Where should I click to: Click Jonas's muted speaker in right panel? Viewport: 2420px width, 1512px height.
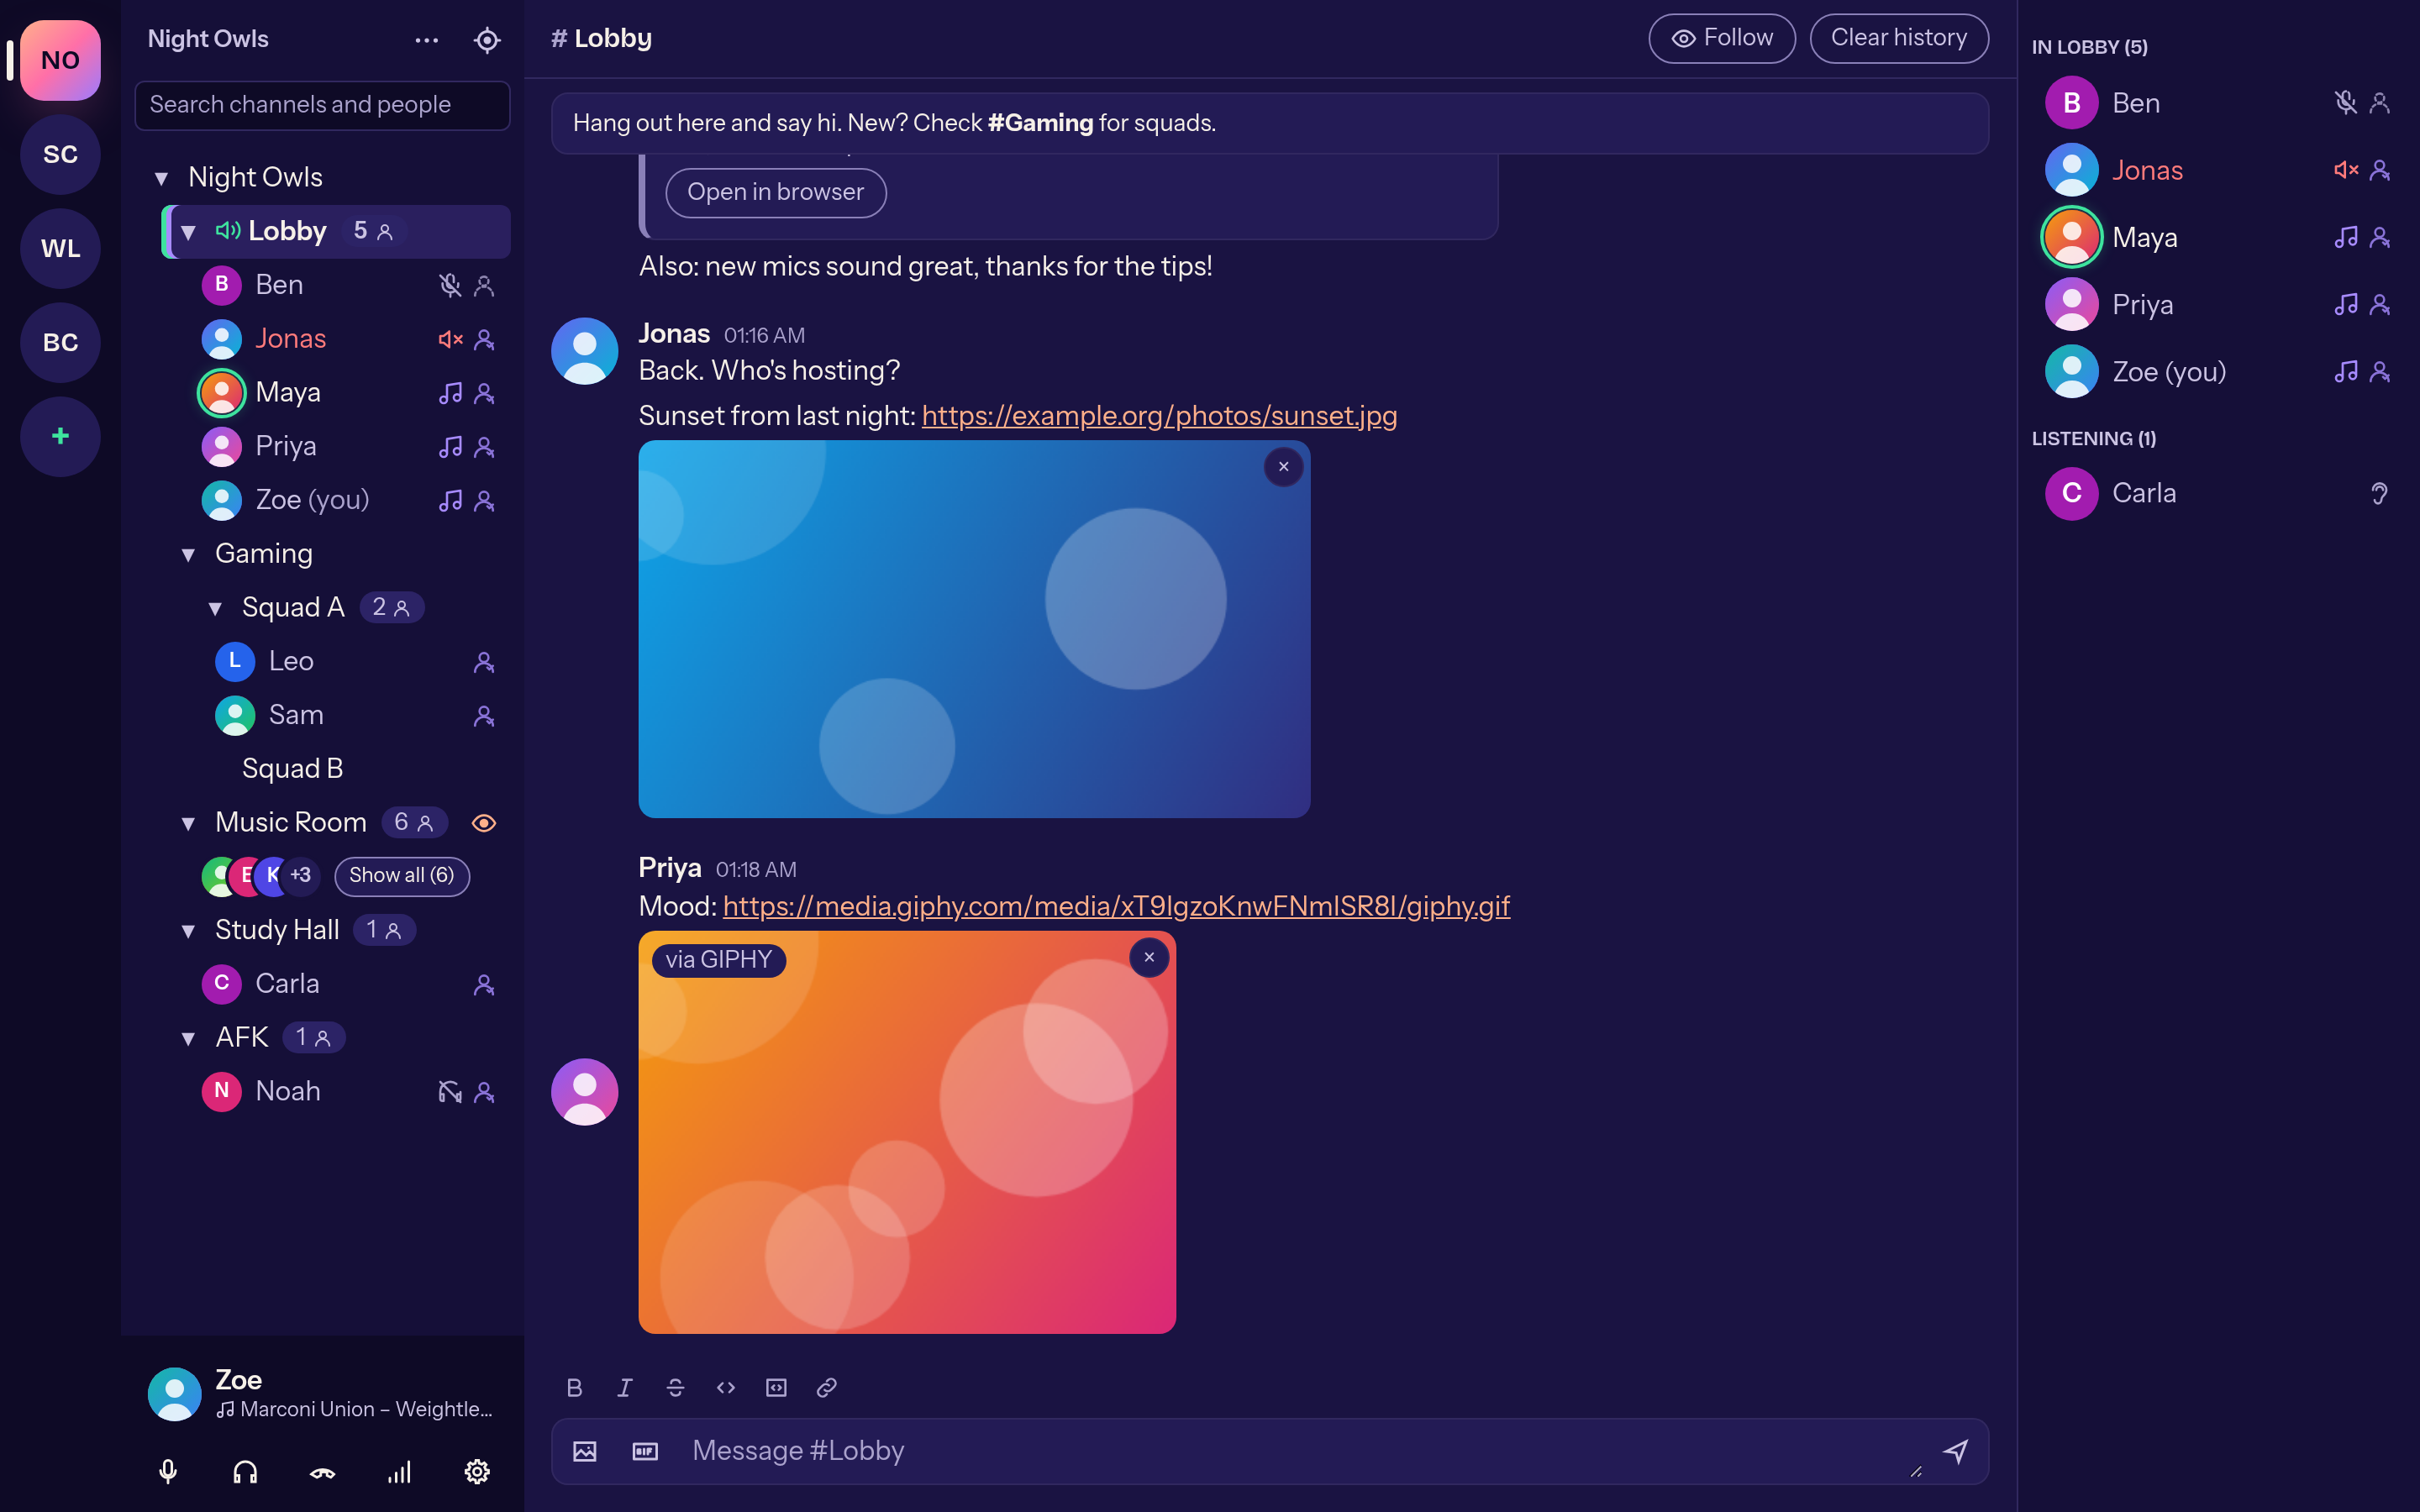[x=2346, y=170]
